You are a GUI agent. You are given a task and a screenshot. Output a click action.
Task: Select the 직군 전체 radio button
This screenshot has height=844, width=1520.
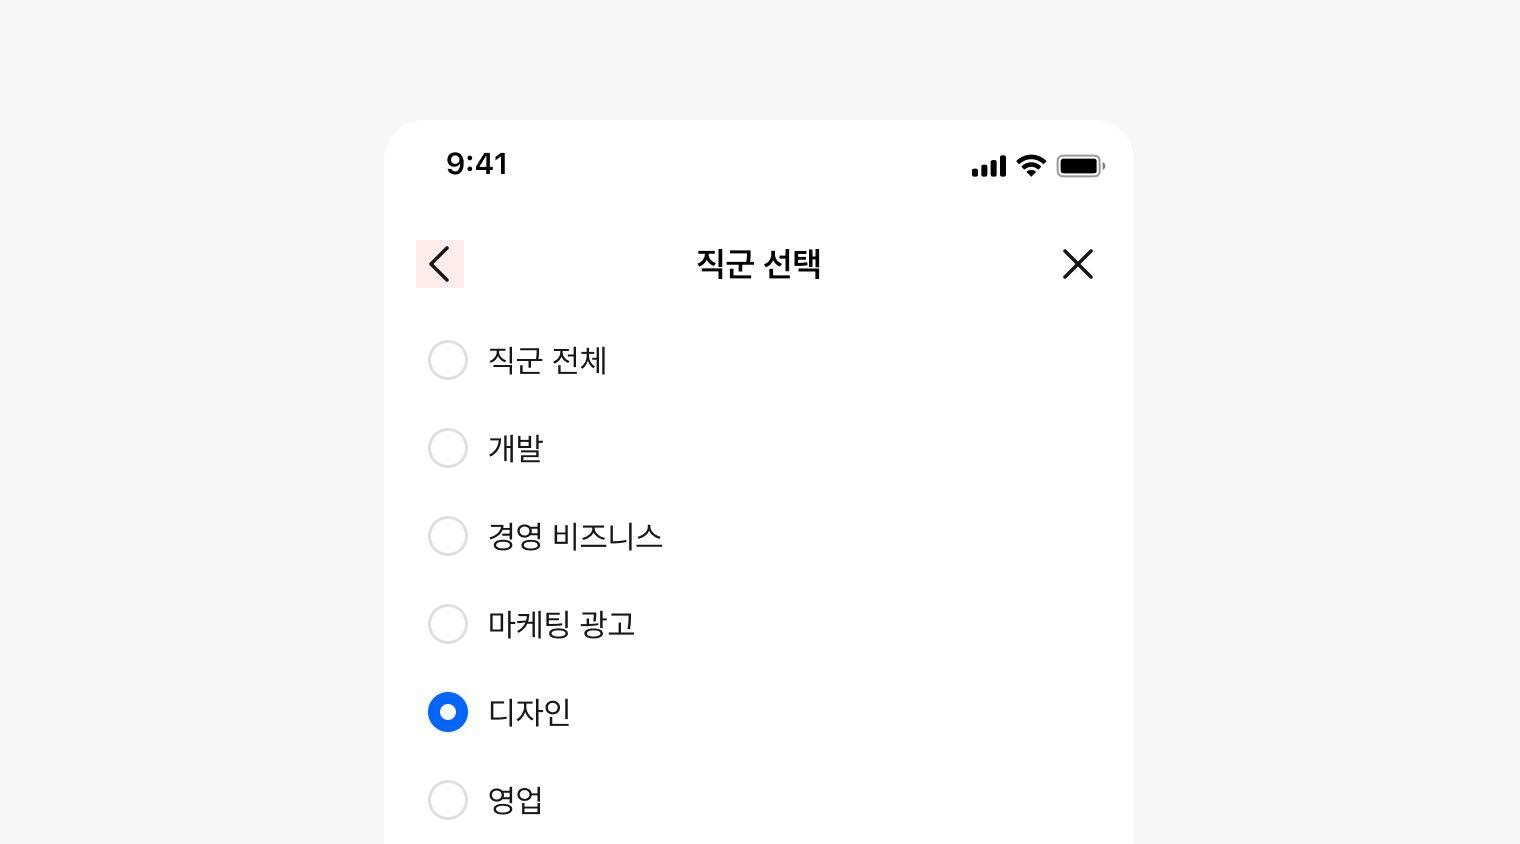[x=448, y=360]
